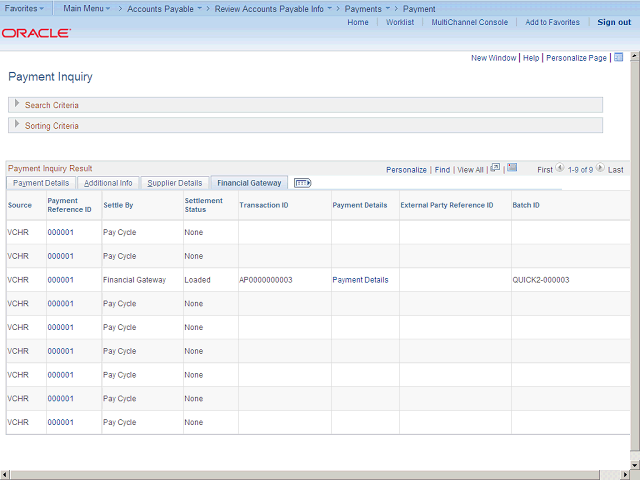Screen dimensions: 640x480
Task: Click the Sign out link
Action: 614,22
